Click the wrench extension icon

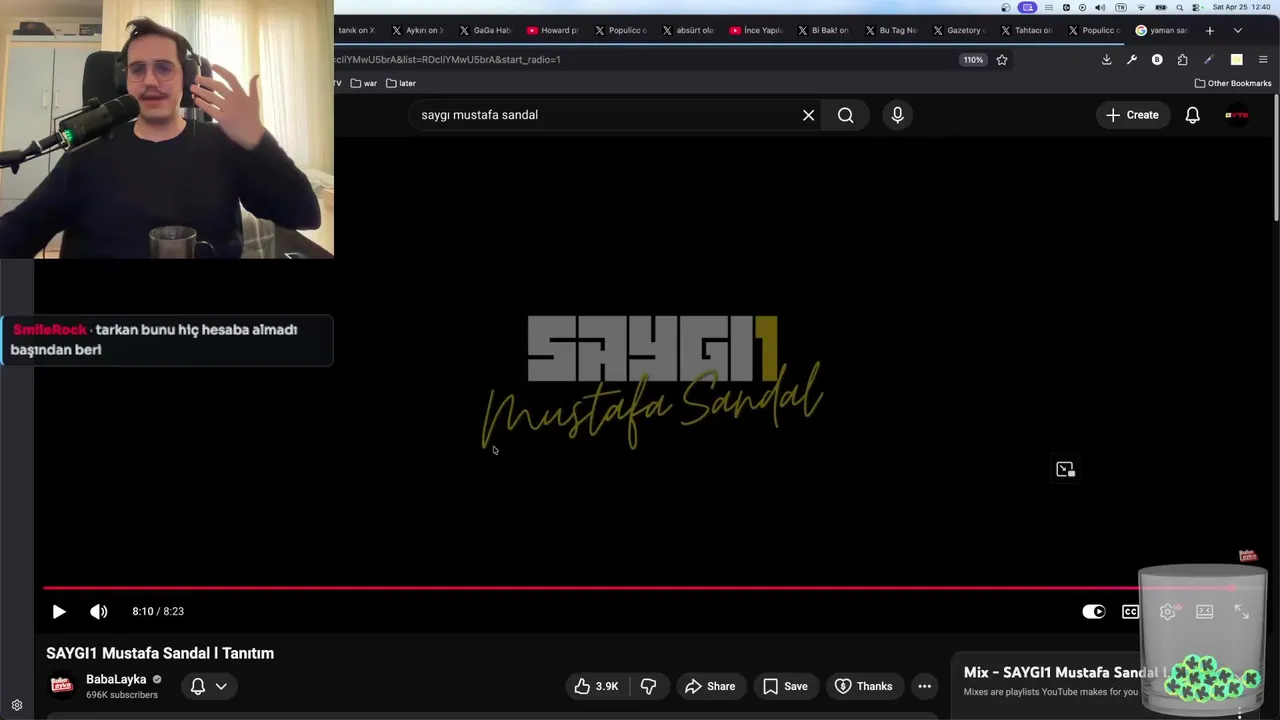(1132, 60)
